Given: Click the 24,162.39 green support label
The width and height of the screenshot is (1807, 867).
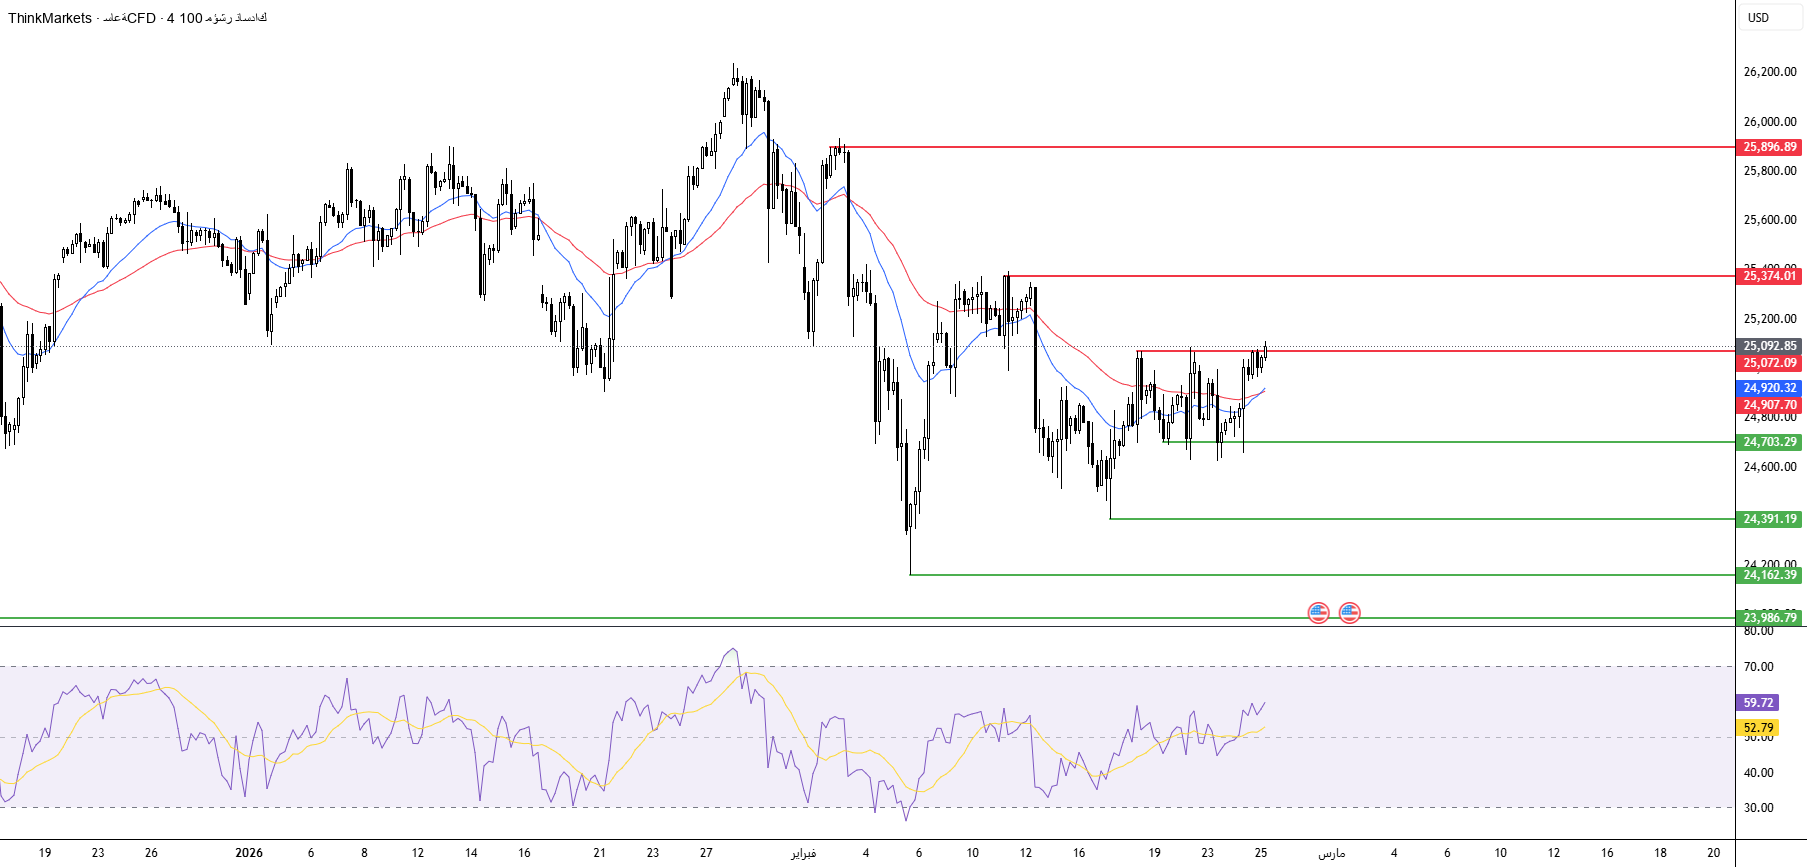Looking at the screenshot, I should pyautogui.click(x=1769, y=575).
